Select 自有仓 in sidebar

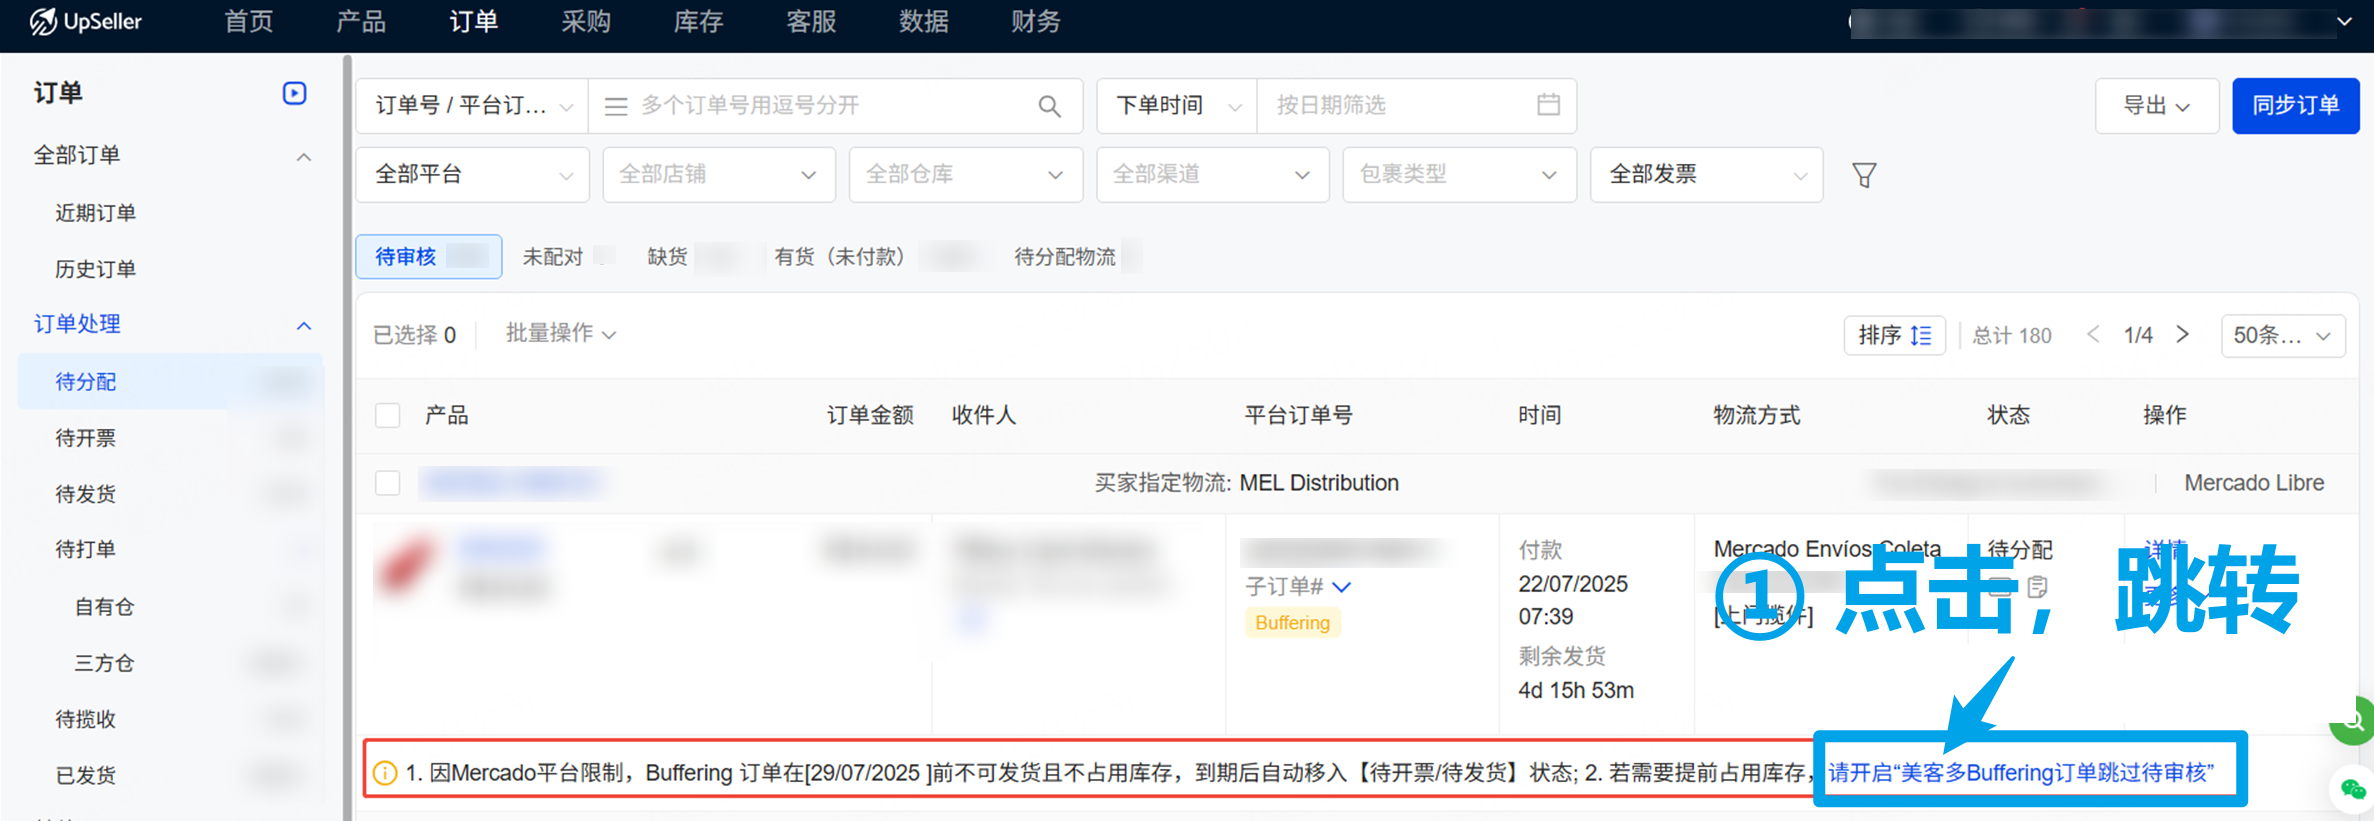tap(105, 607)
